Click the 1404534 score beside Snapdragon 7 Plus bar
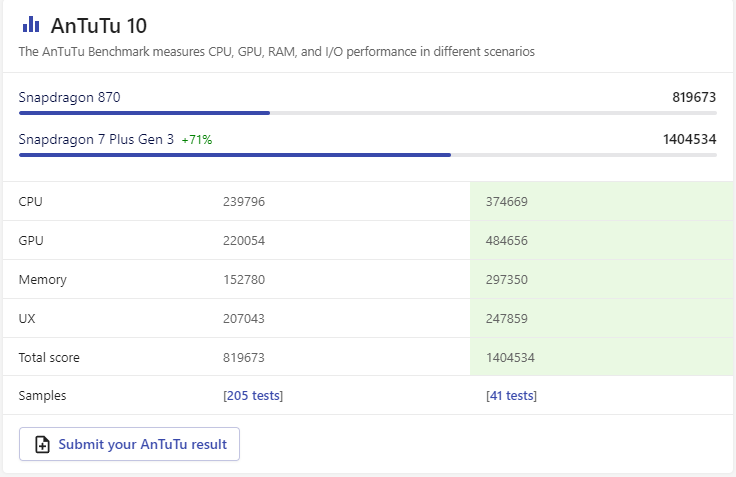This screenshot has height=477, width=736. (x=690, y=139)
